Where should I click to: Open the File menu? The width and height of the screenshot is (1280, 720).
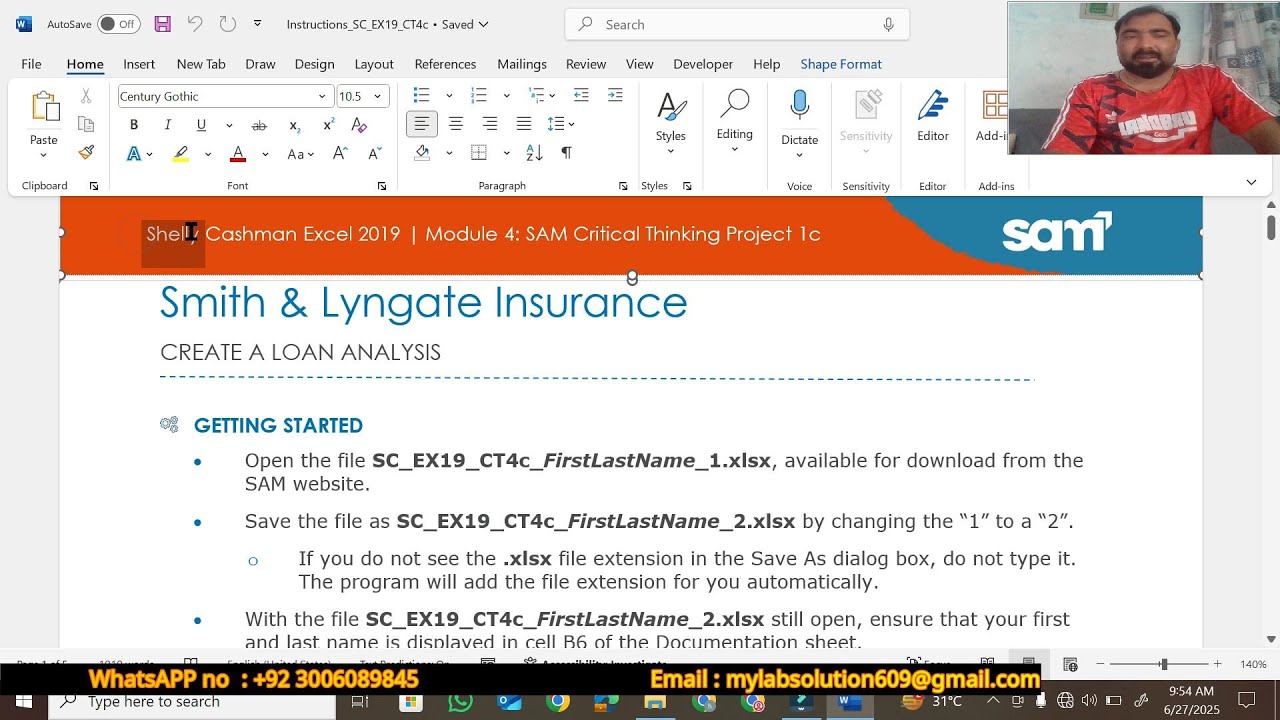coord(31,64)
